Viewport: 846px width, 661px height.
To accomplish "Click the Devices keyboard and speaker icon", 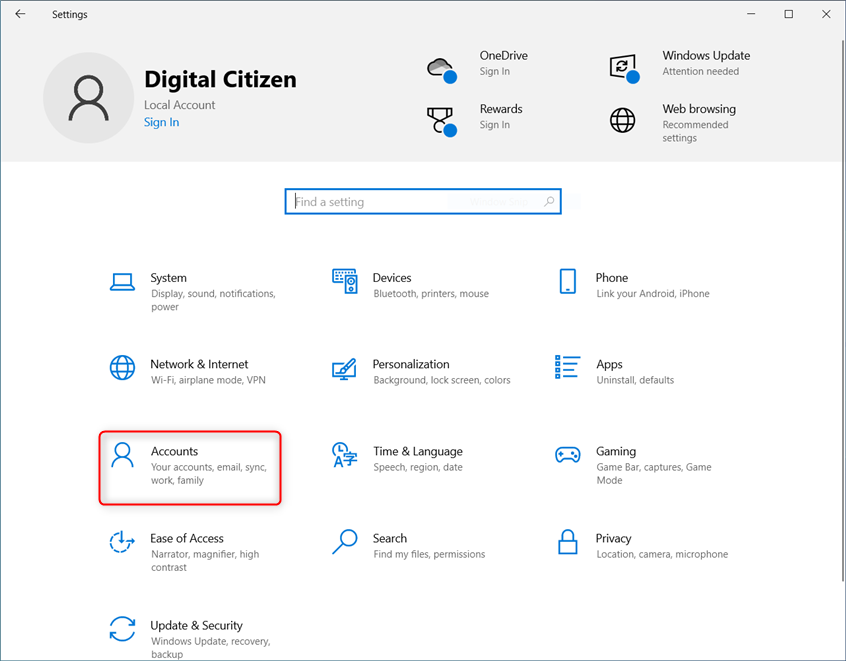I will pos(345,281).
